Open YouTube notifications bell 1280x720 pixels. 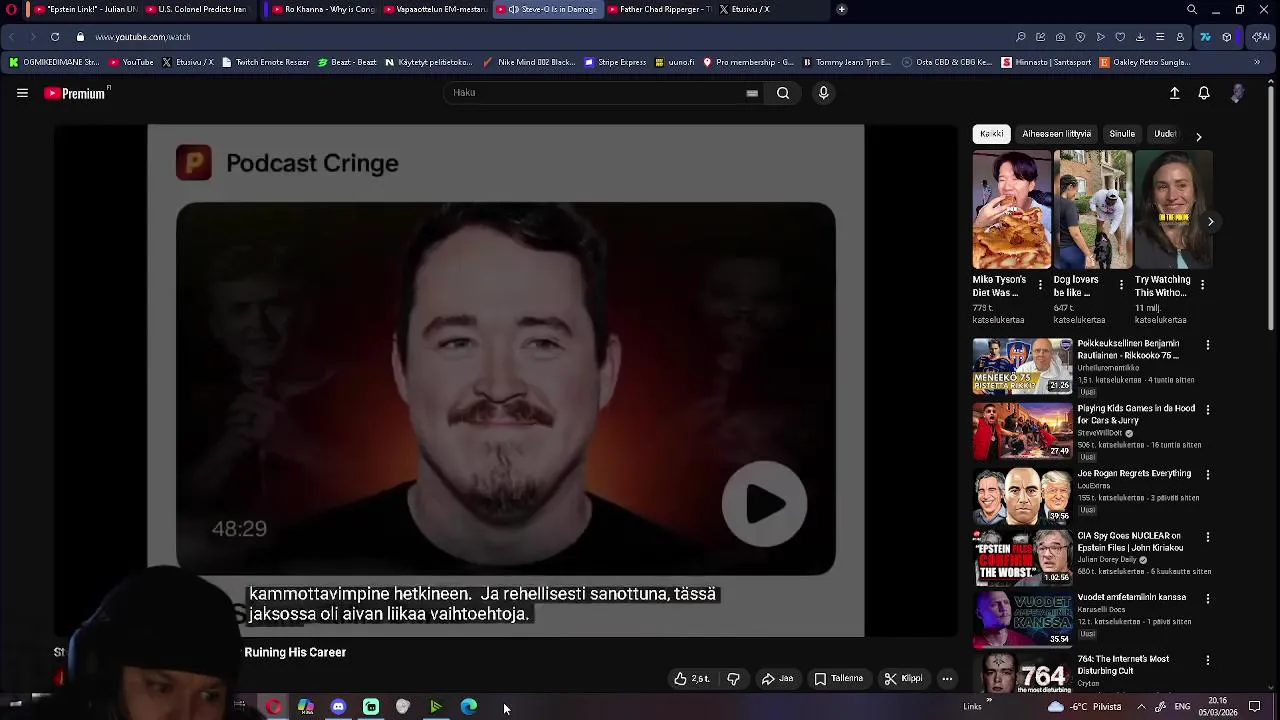tap(1204, 93)
